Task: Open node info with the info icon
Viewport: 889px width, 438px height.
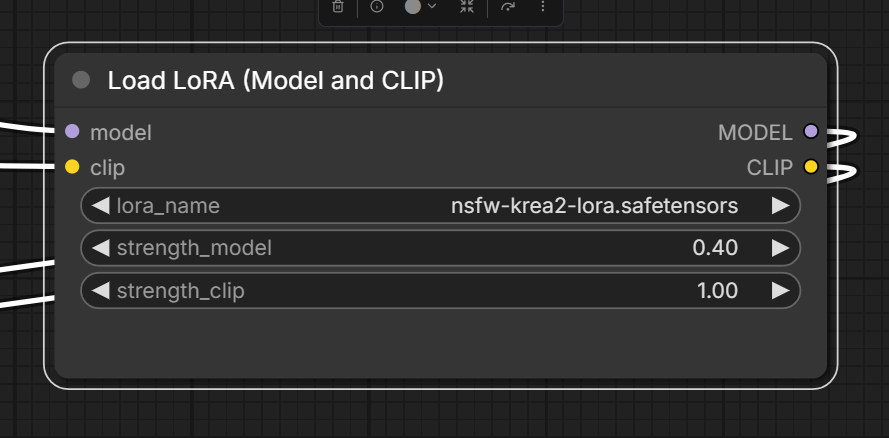Action: click(x=376, y=7)
